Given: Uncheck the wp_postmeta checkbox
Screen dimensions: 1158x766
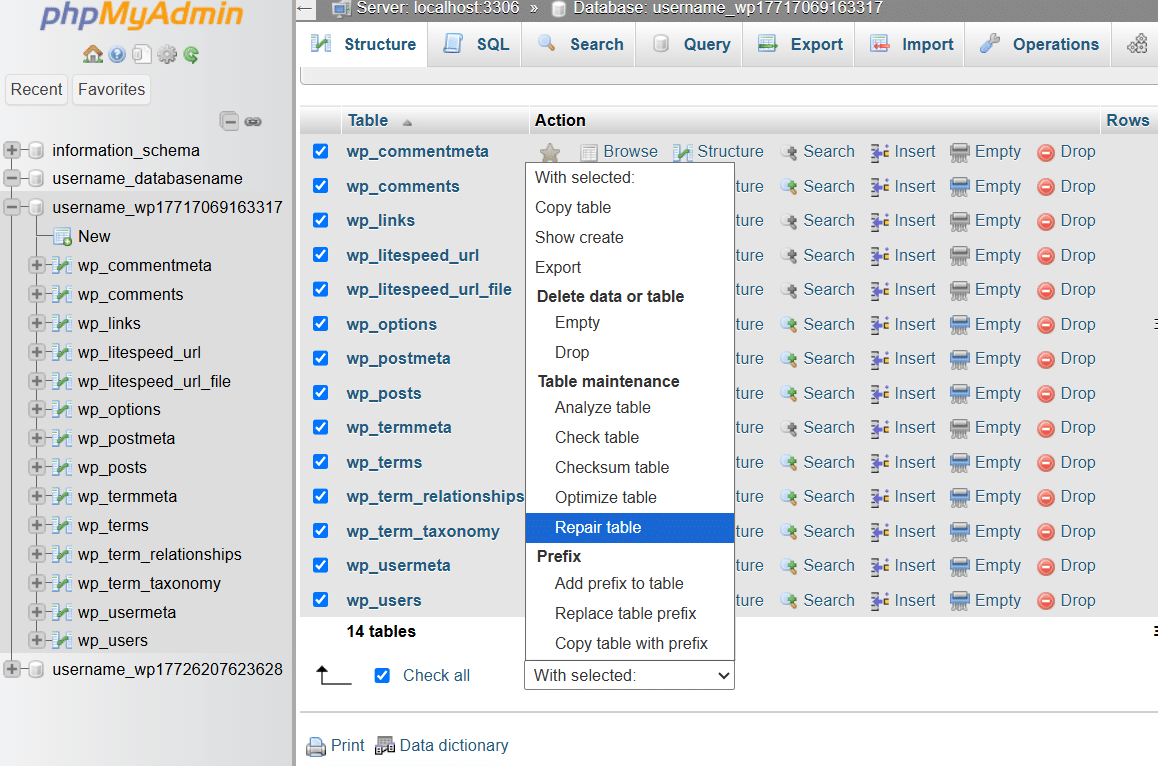Looking at the screenshot, I should 321,358.
